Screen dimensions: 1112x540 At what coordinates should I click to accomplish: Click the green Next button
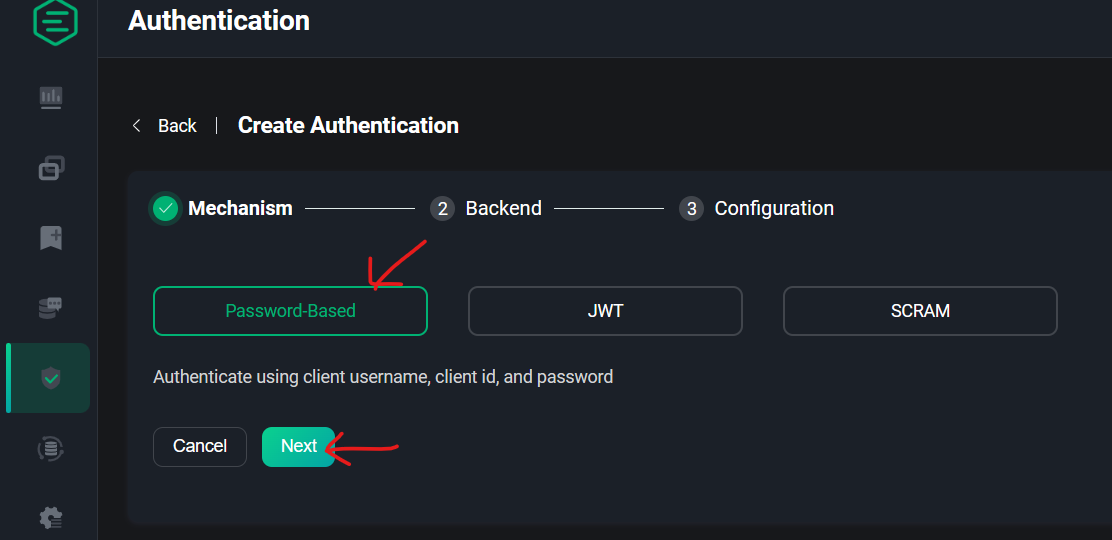click(299, 446)
